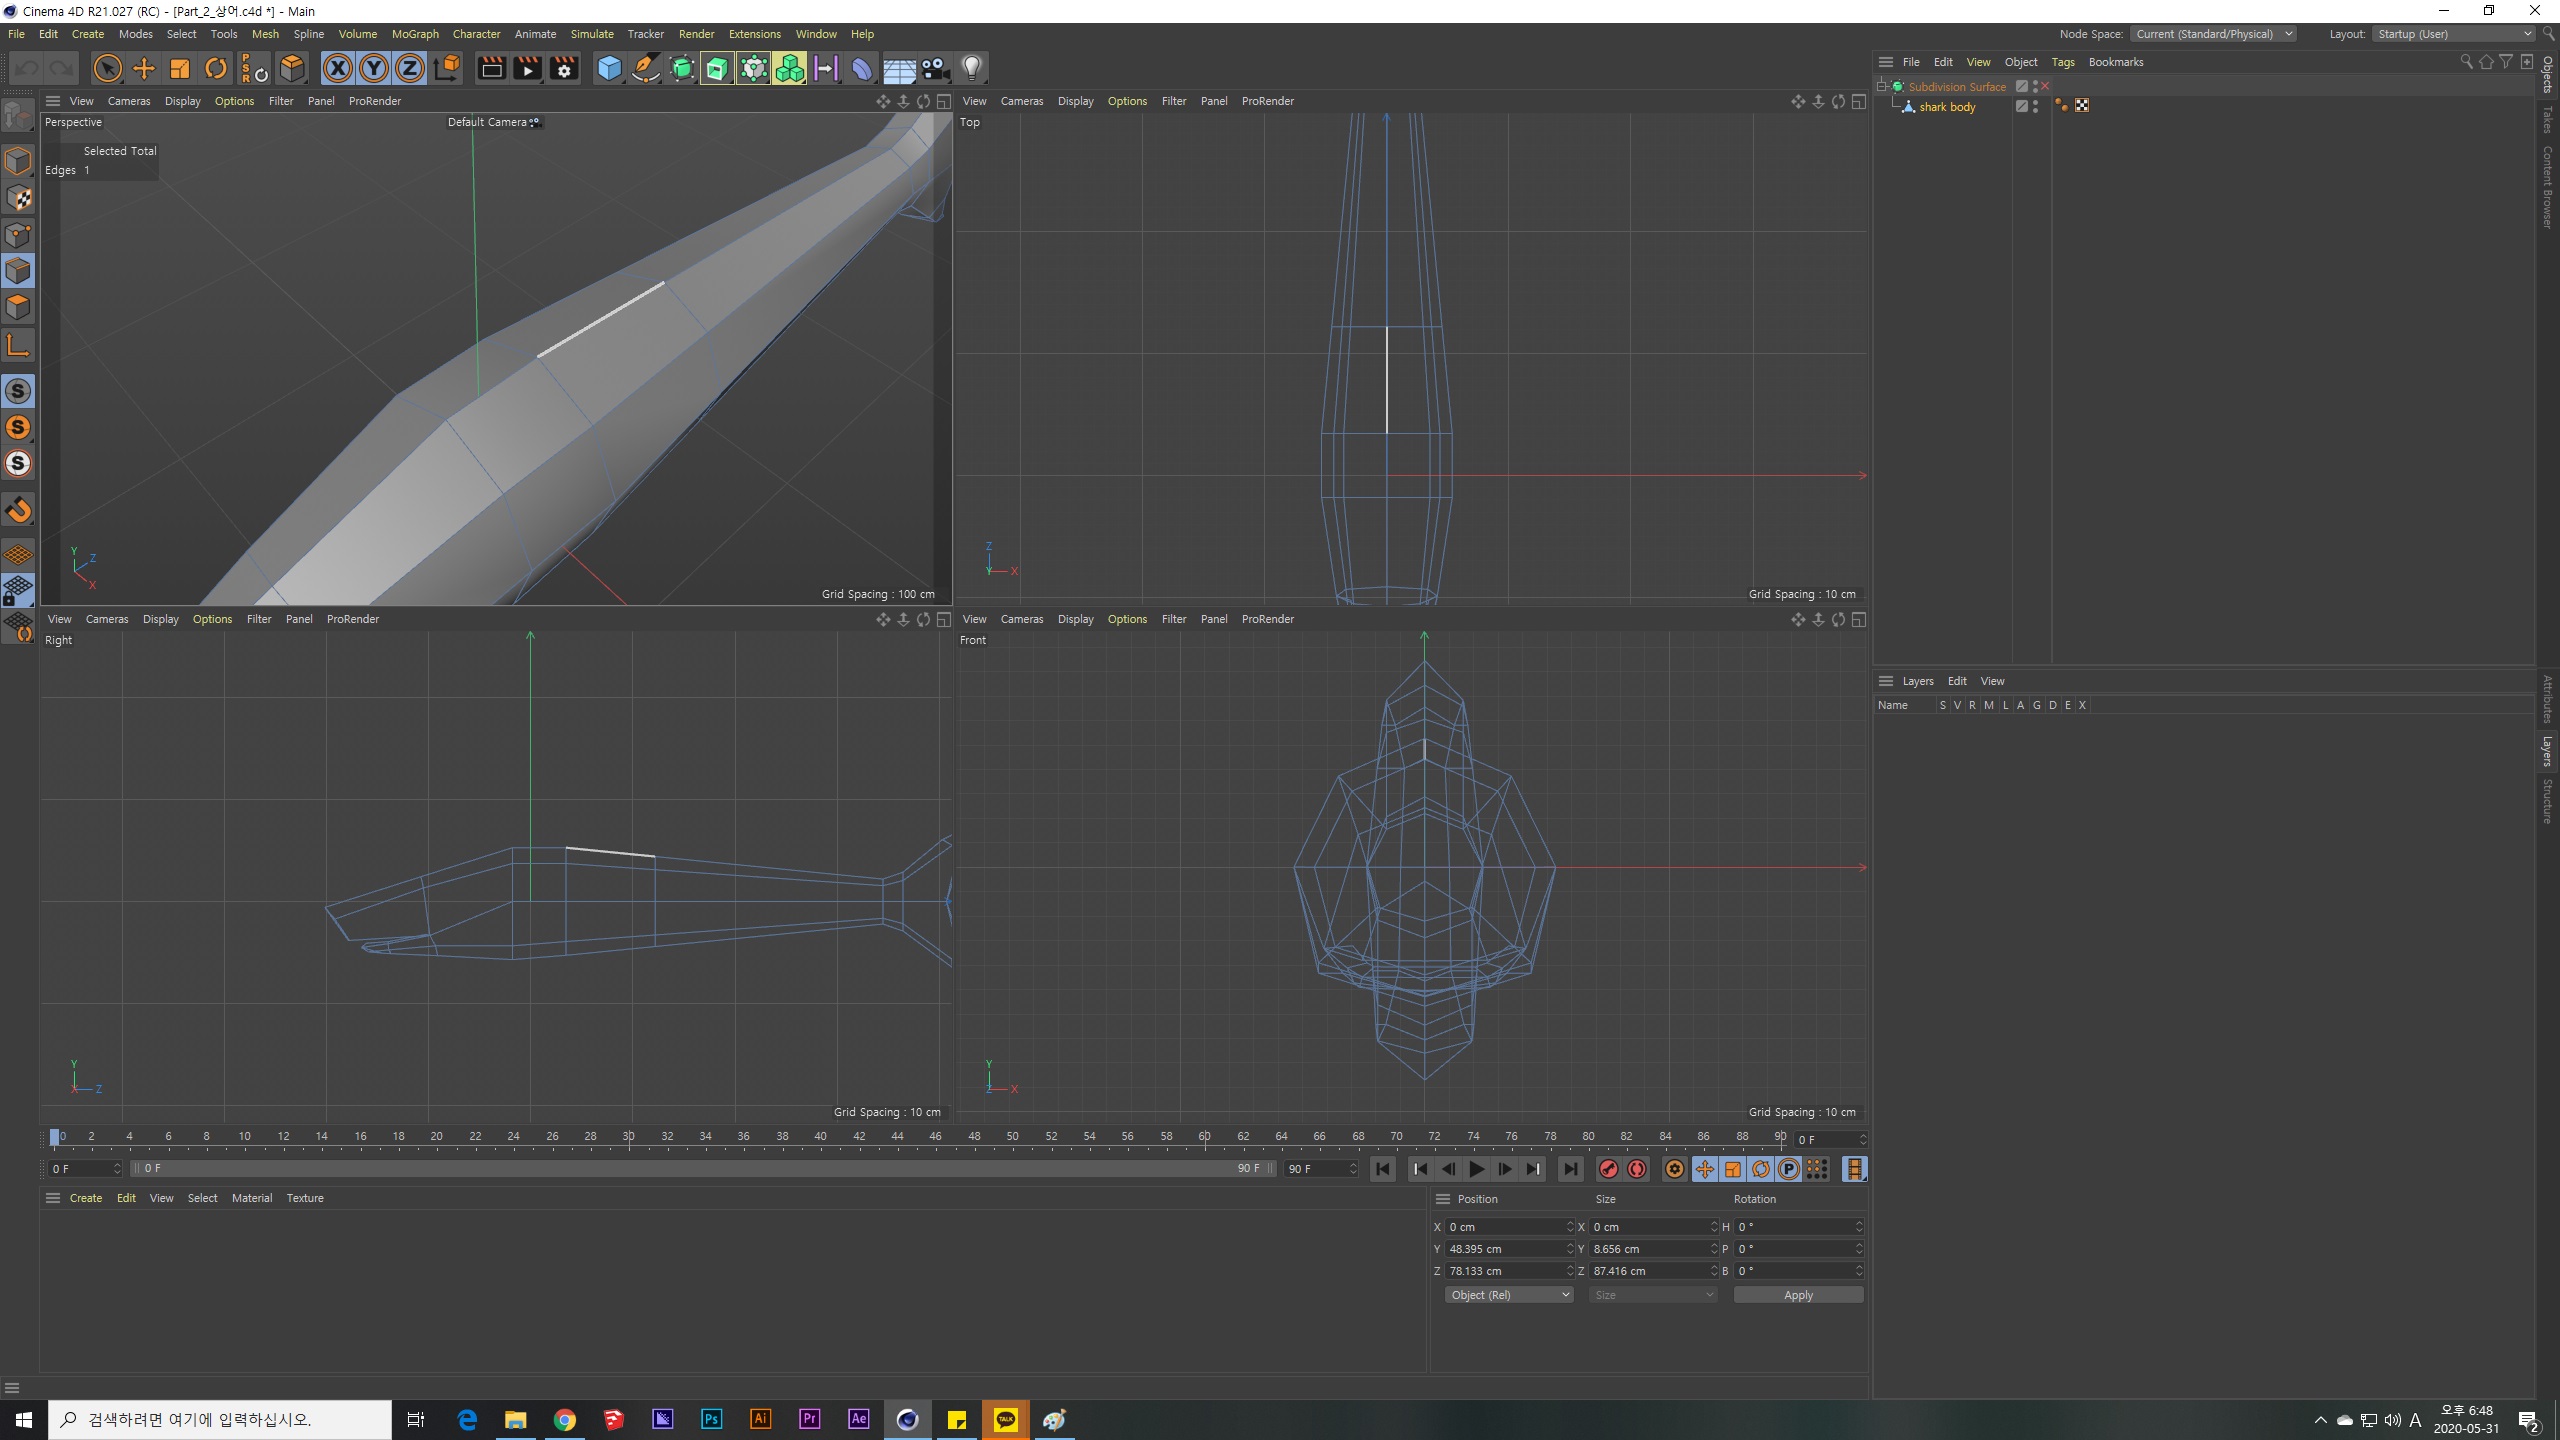Click the Size Z value stepper arrows

(1713, 1271)
